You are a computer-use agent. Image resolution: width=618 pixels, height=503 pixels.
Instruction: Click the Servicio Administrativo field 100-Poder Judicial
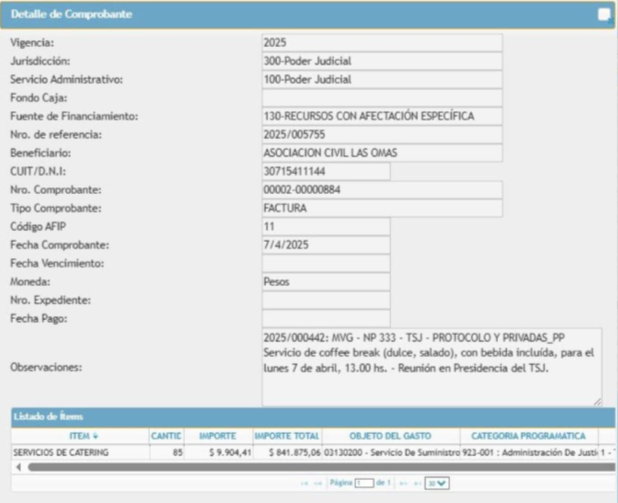(382, 79)
